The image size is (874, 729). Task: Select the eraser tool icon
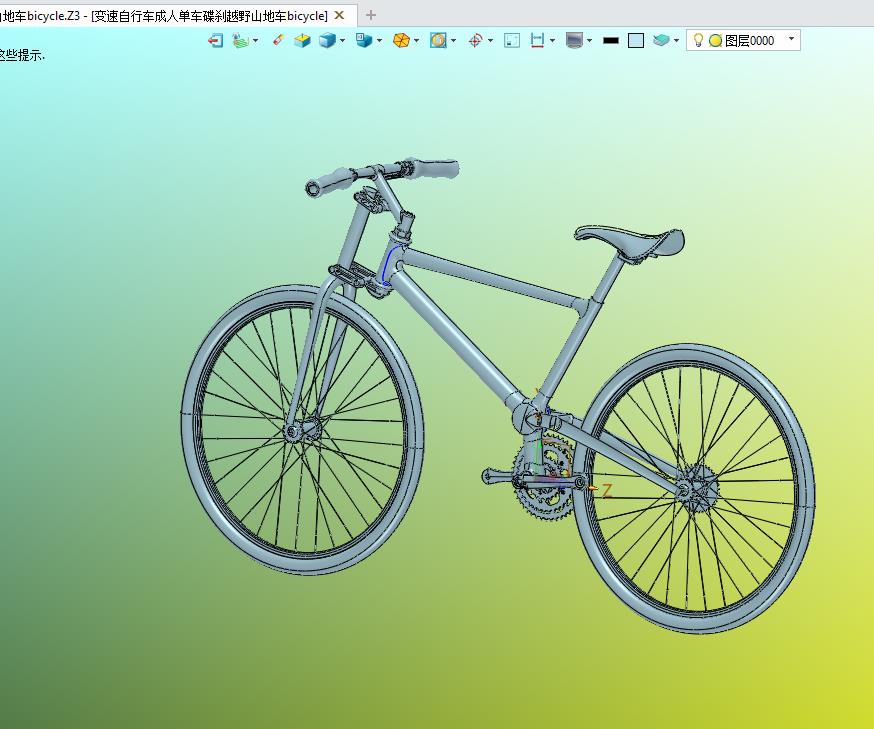click(x=278, y=40)
